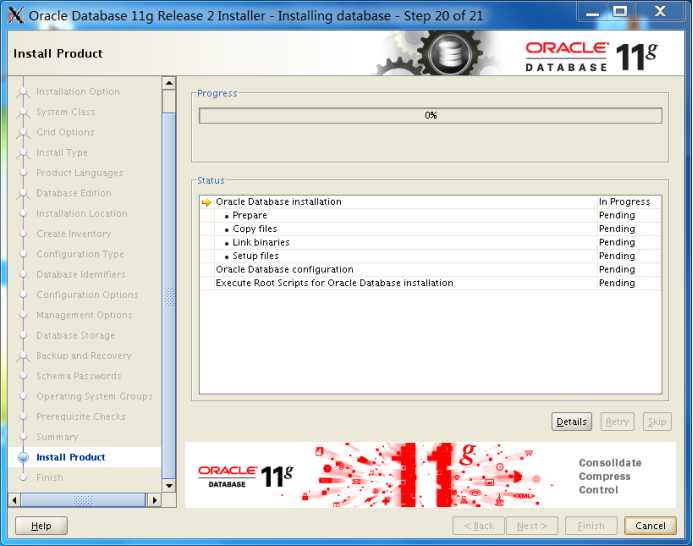
Task: Click the Skip button
Action: [x=657, y=421]
